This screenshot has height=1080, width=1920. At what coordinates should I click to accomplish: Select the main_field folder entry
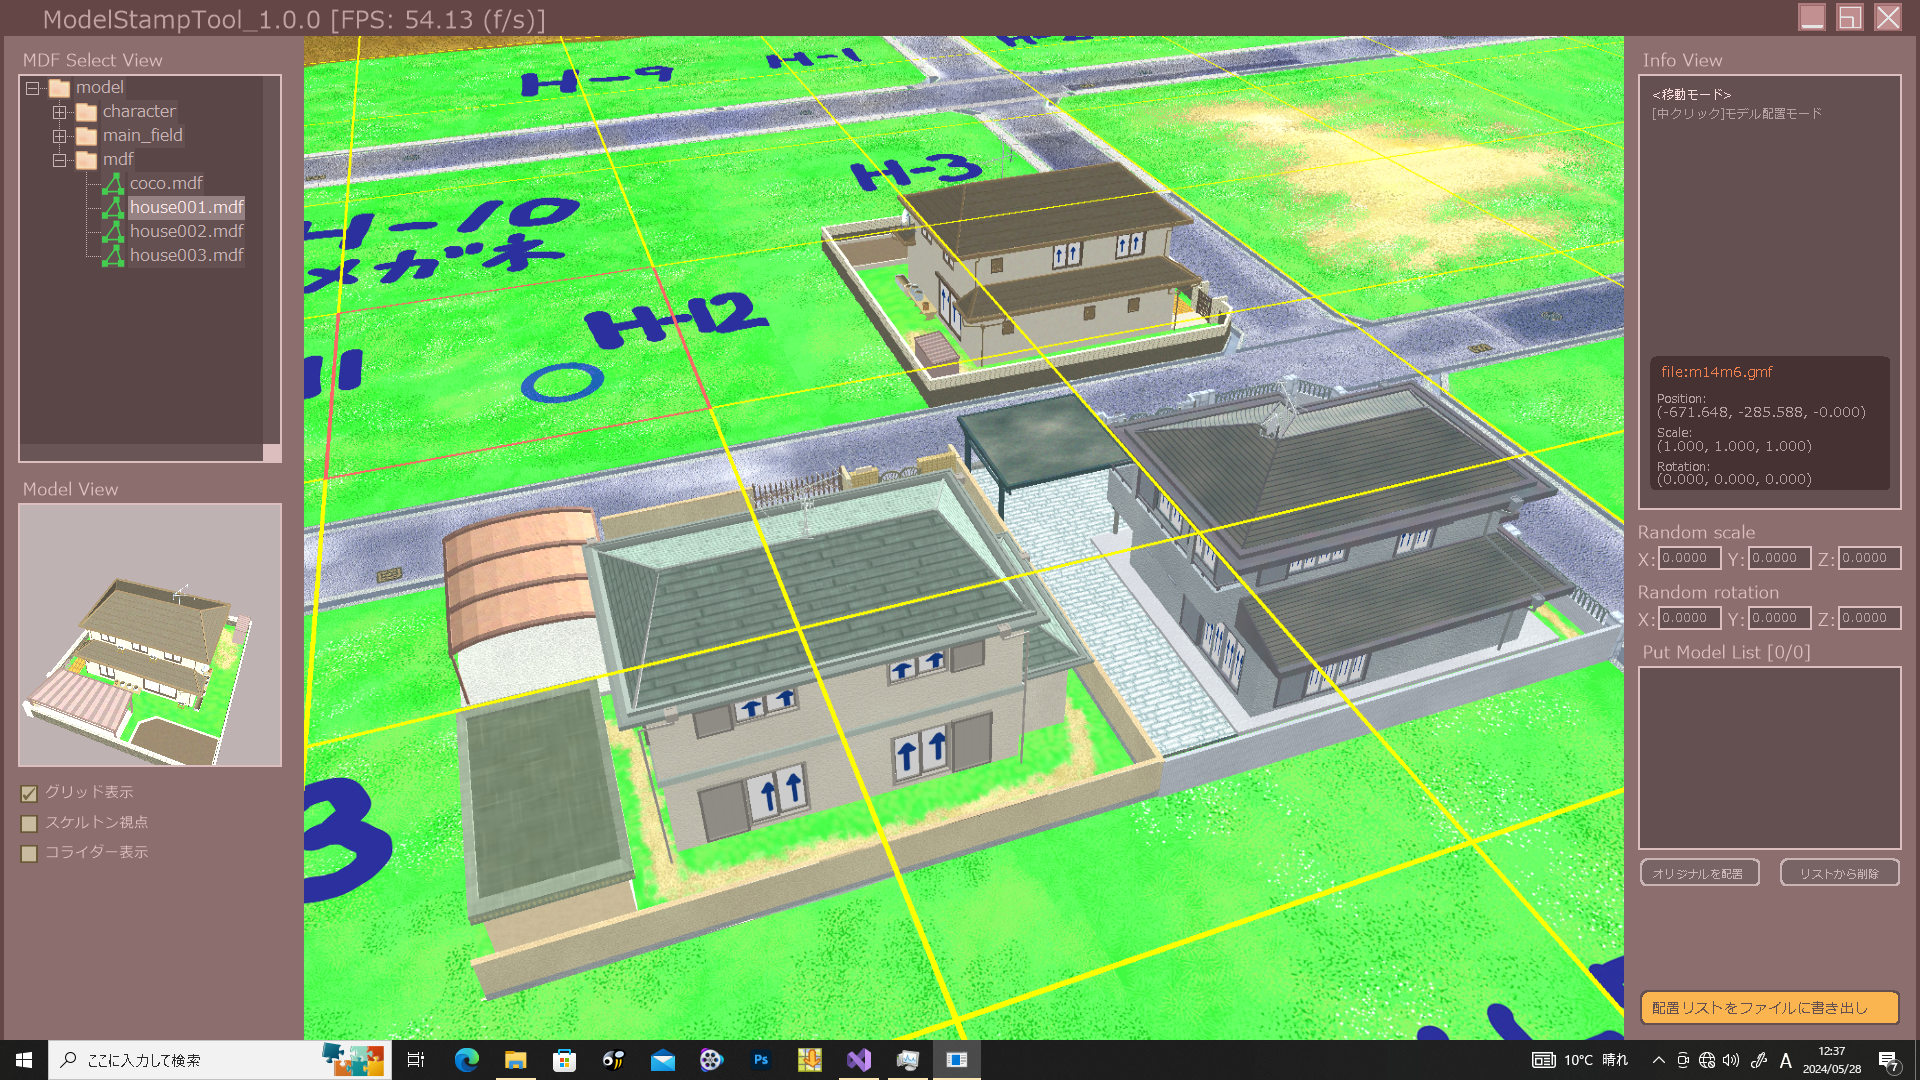[142, 135]
